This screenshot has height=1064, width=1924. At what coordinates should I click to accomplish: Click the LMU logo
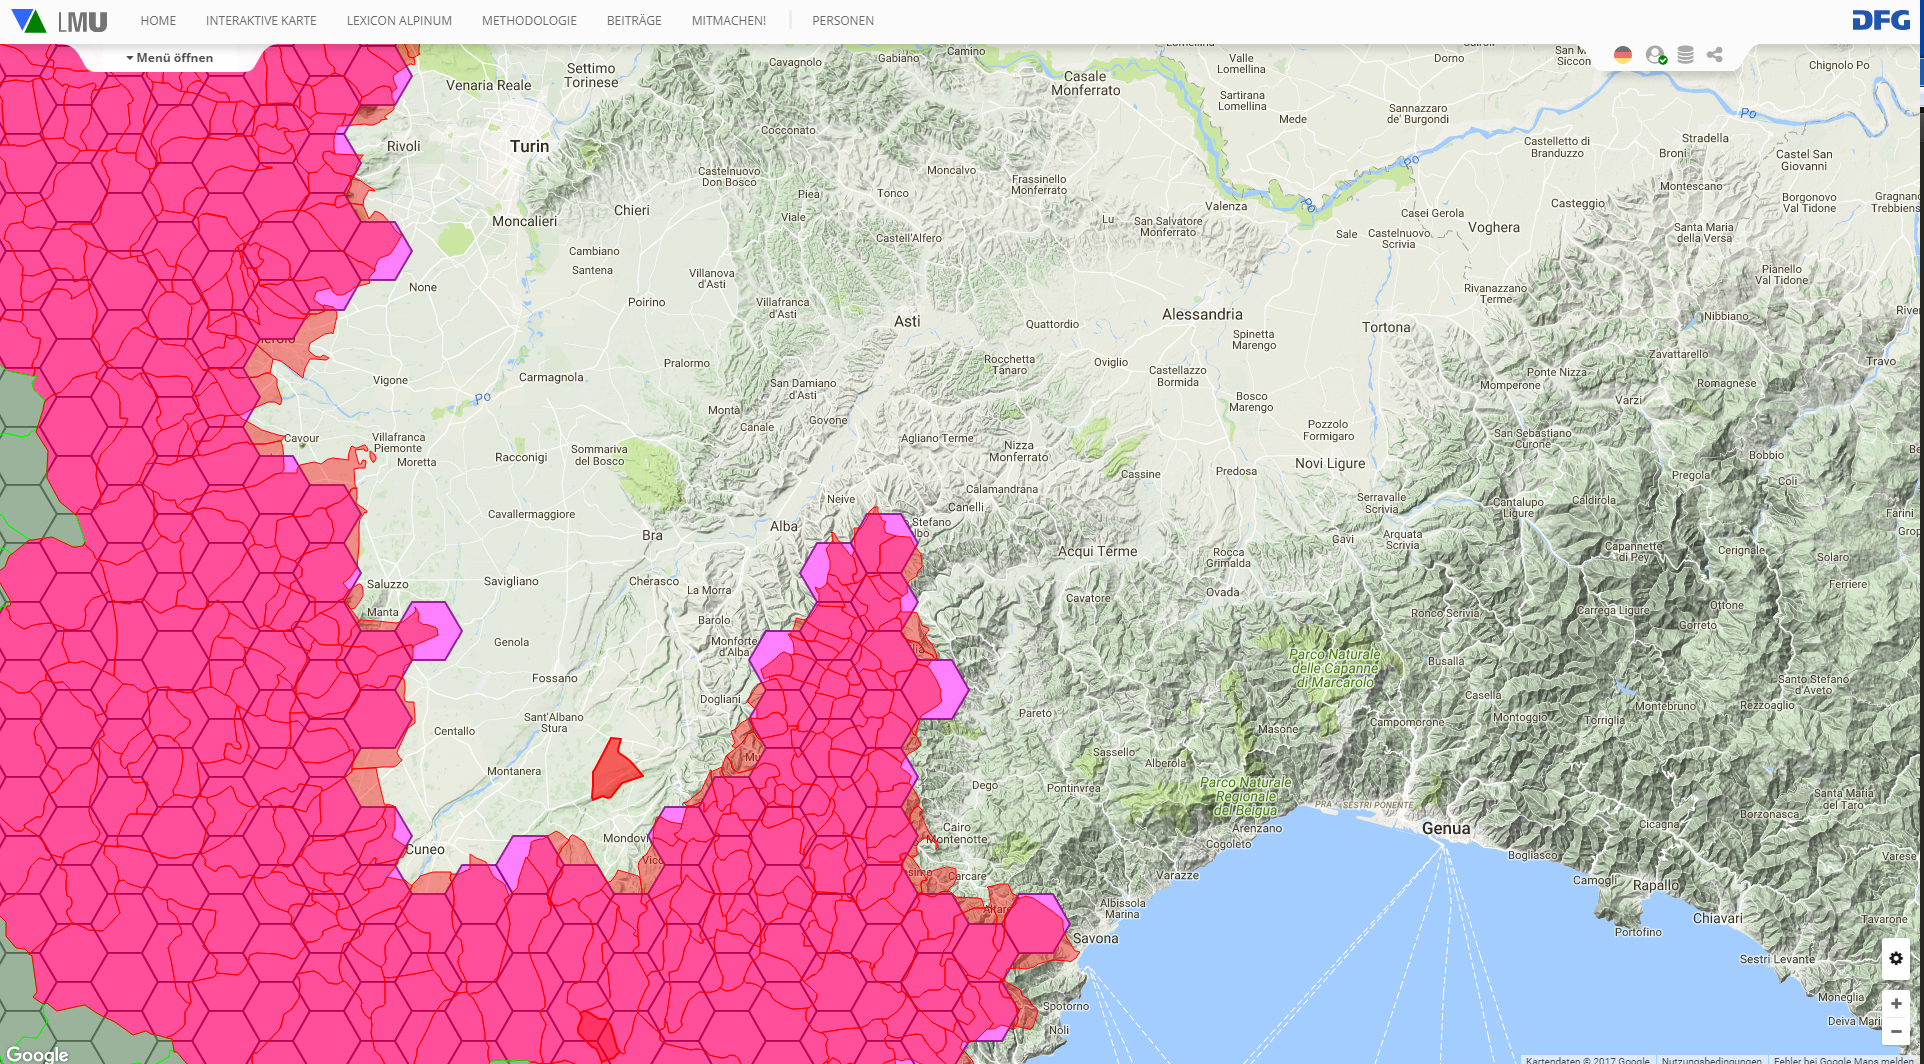[x=60, y=21]
